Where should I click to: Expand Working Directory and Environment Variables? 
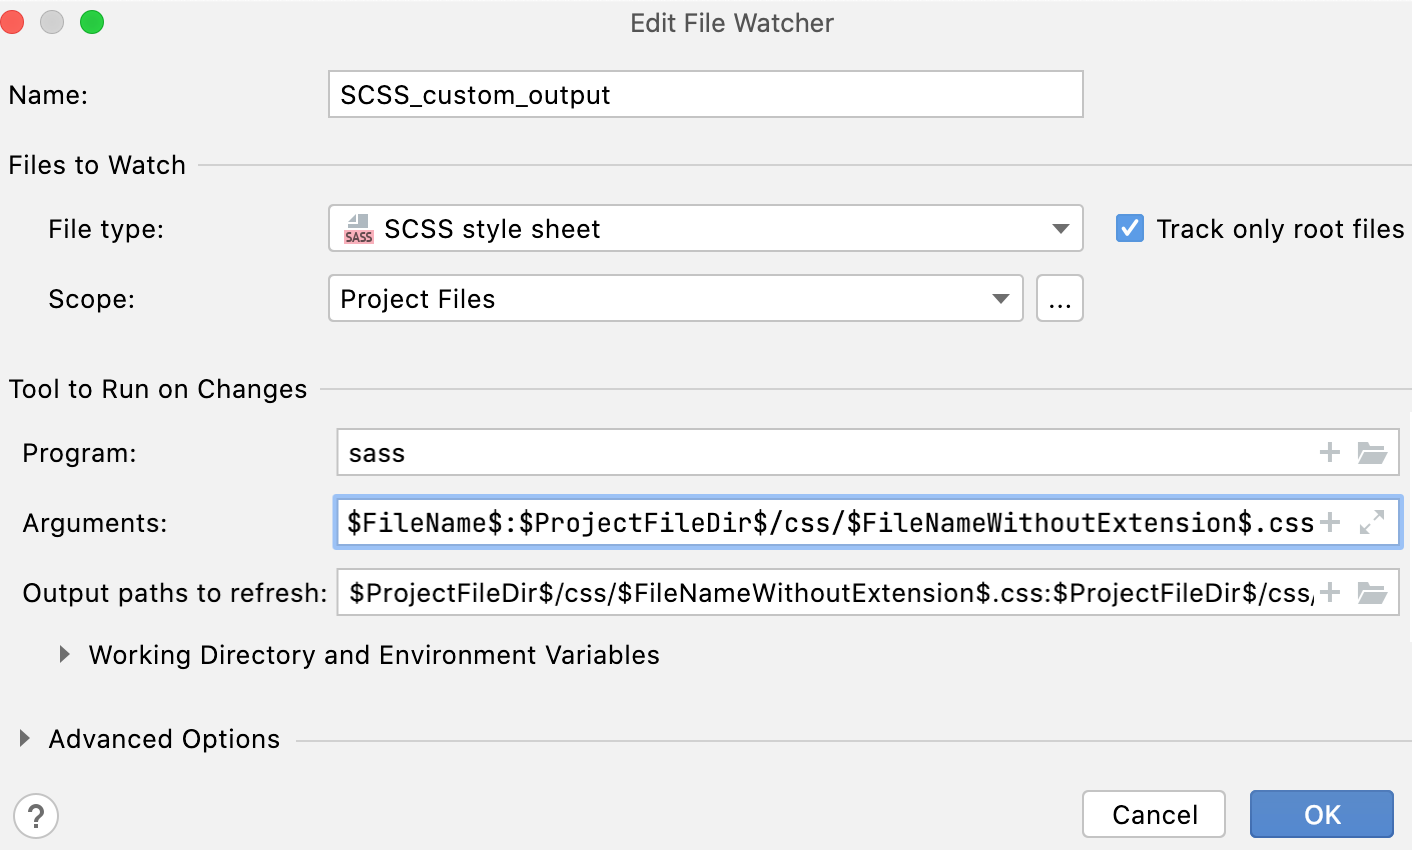65,655
